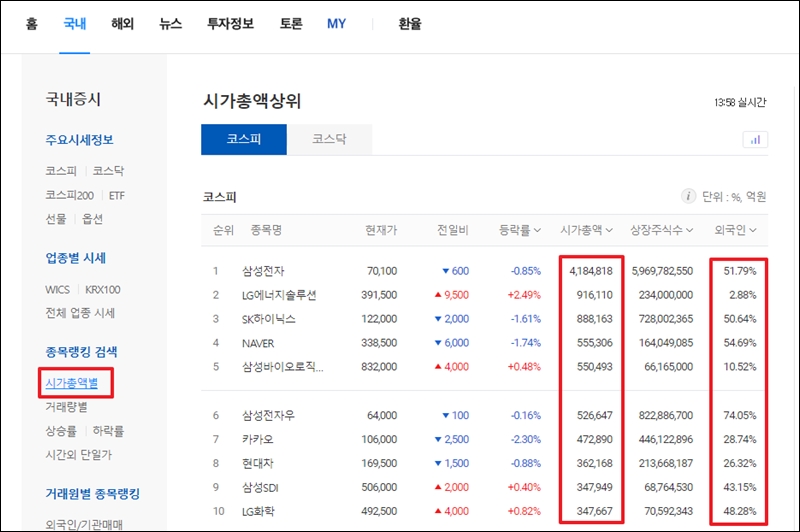Open the NAVER stock

coord(258,343)
